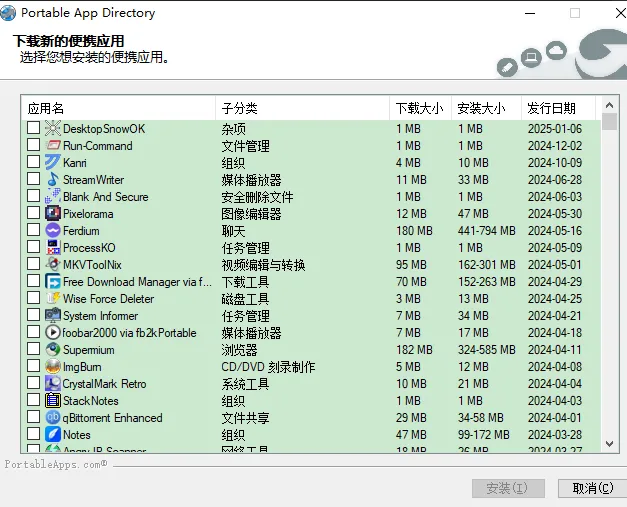Click the Portable App Directory title icon
627x507 pixels.
pyautogui.click(x=8, y=12)
